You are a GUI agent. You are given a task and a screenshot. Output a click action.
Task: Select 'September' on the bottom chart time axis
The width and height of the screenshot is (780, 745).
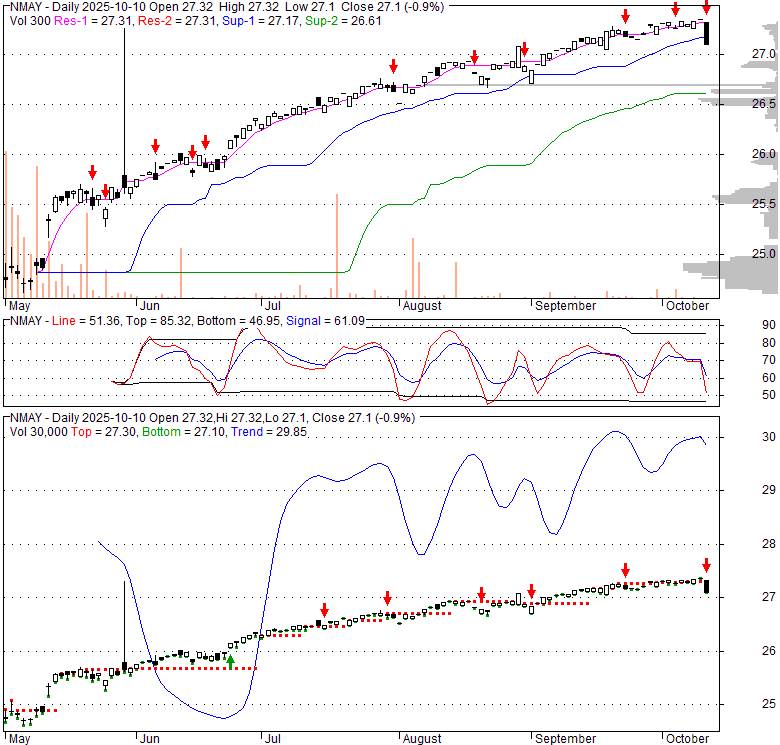pyautogui.click(x=567, y=739)
